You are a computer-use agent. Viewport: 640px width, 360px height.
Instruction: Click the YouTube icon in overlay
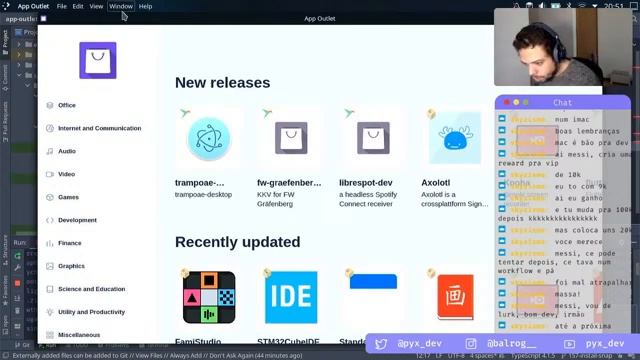point(569,344)
